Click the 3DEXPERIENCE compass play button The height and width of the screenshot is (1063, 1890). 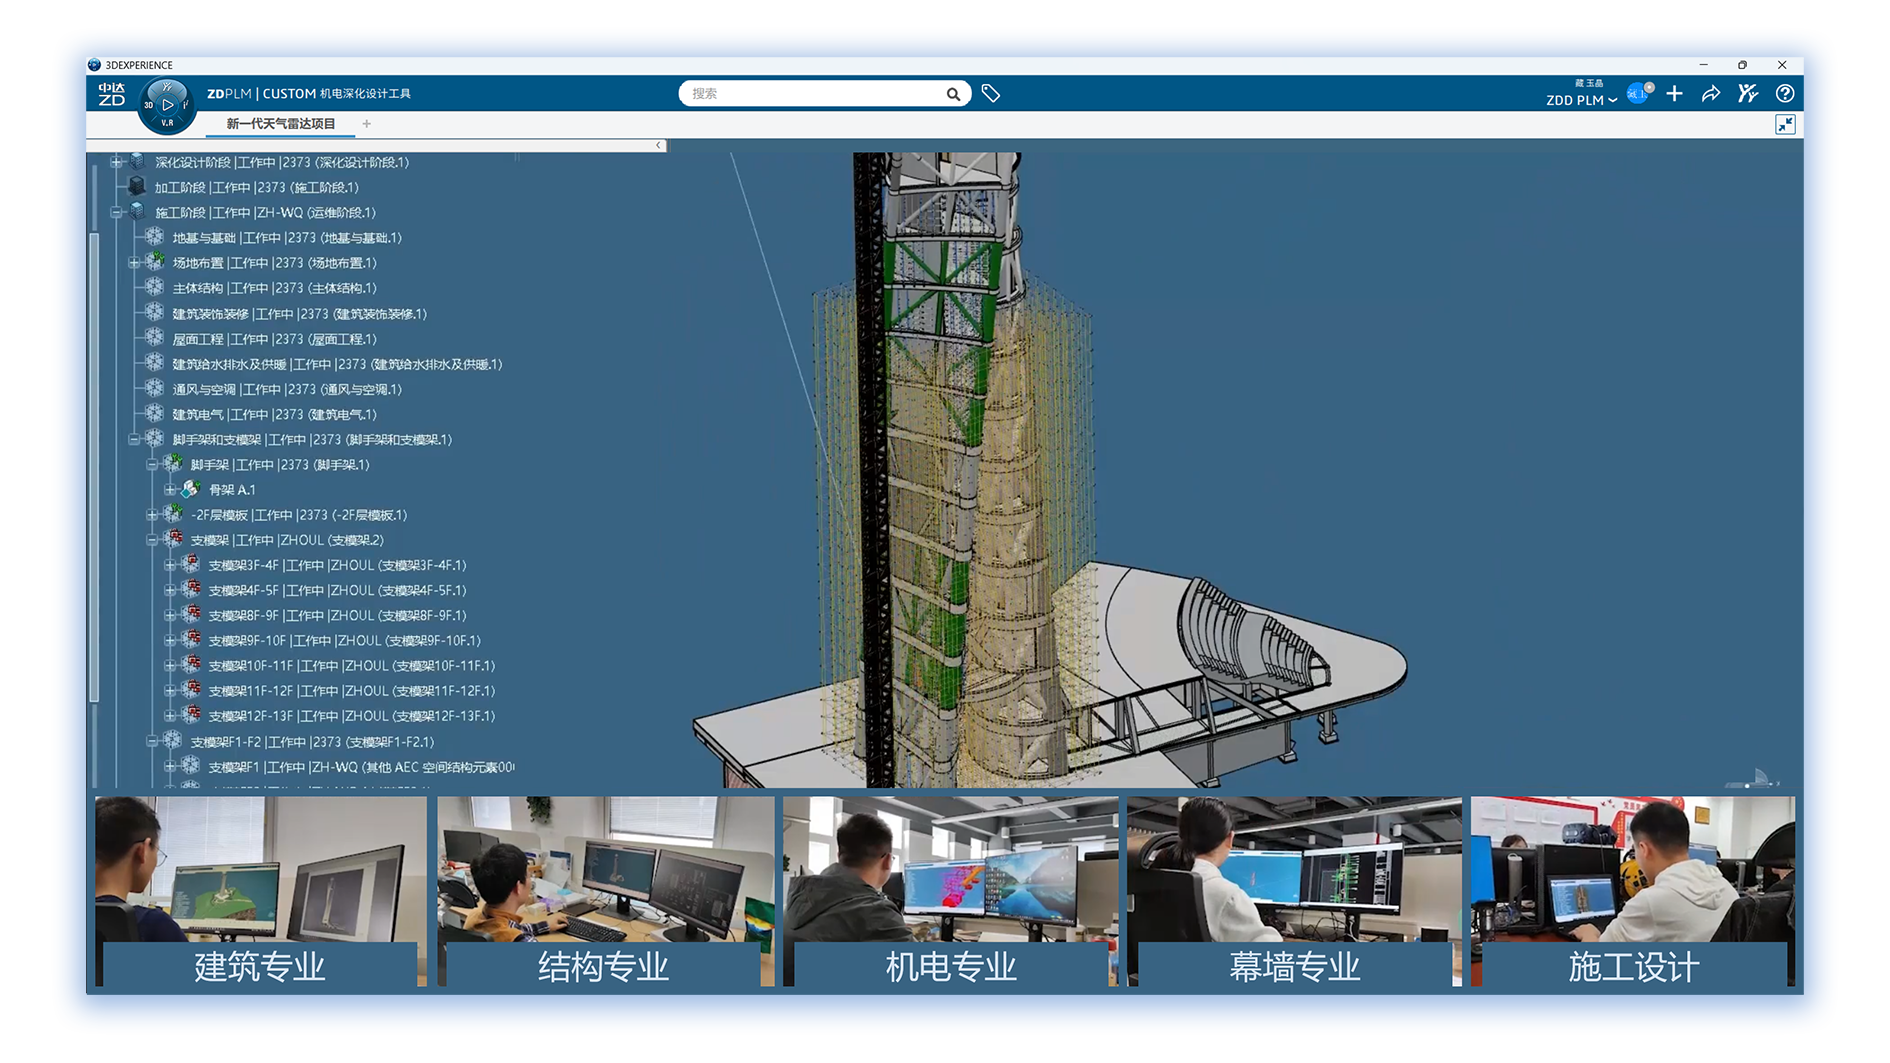tap(167, 104)
